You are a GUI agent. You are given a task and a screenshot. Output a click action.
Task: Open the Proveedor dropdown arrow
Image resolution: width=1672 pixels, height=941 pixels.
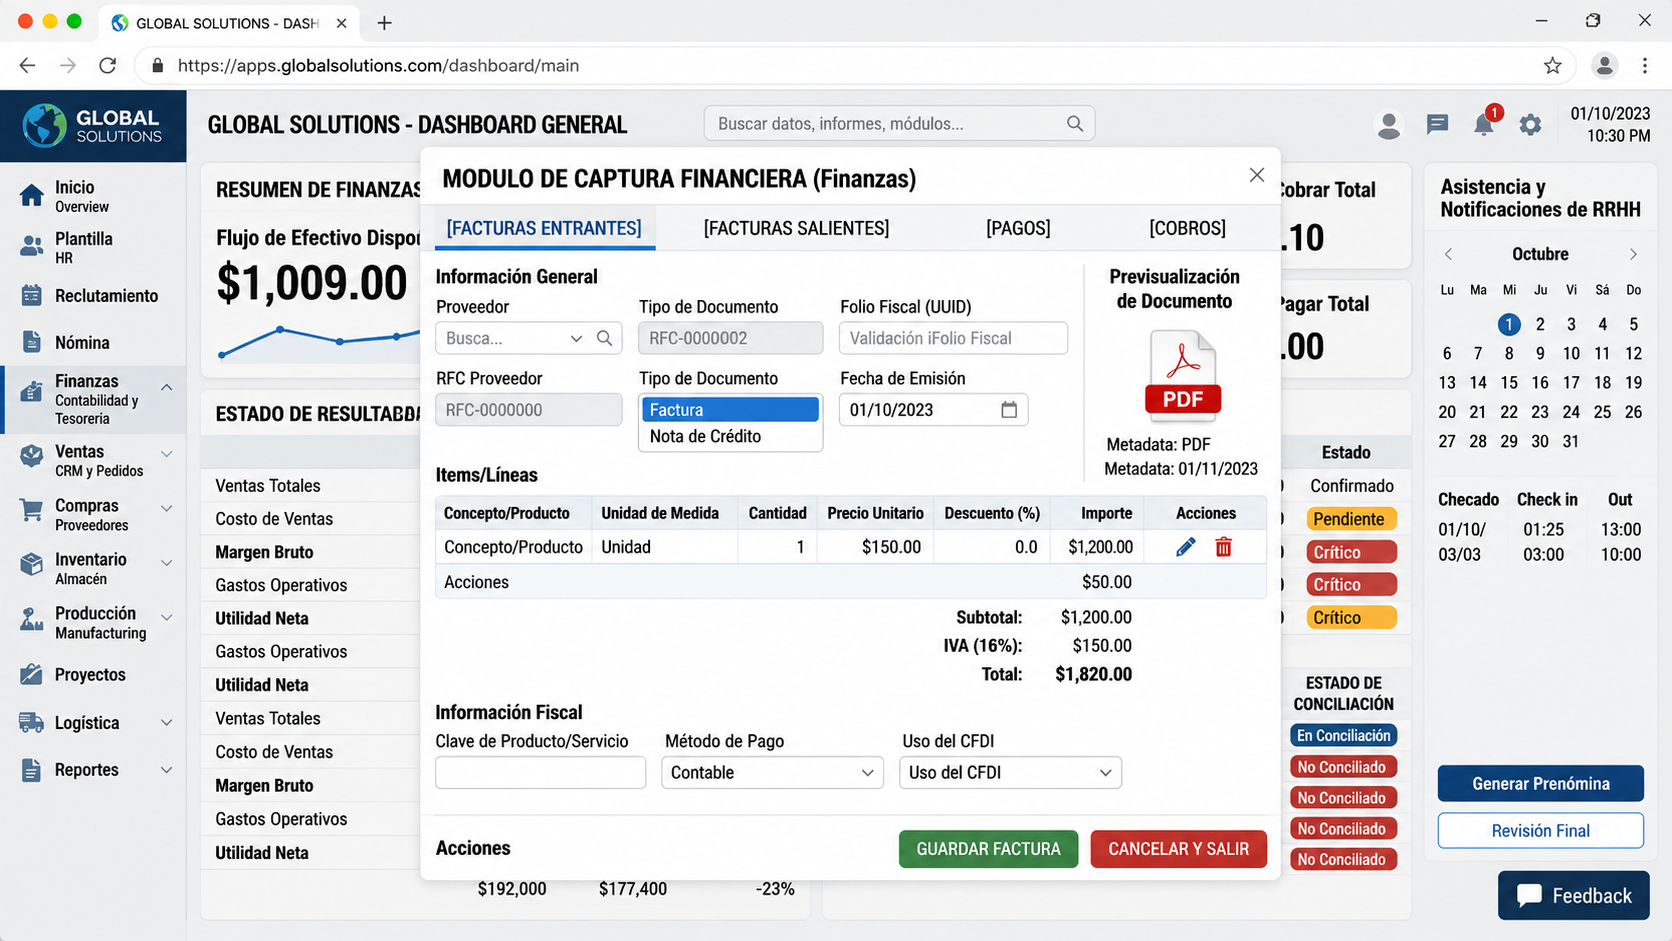click(576, 339)
